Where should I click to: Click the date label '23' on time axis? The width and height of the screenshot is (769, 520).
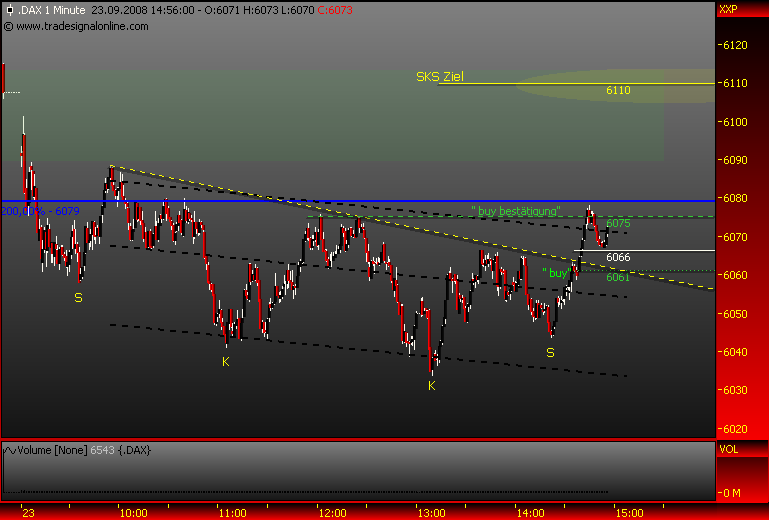coord(29,513)
